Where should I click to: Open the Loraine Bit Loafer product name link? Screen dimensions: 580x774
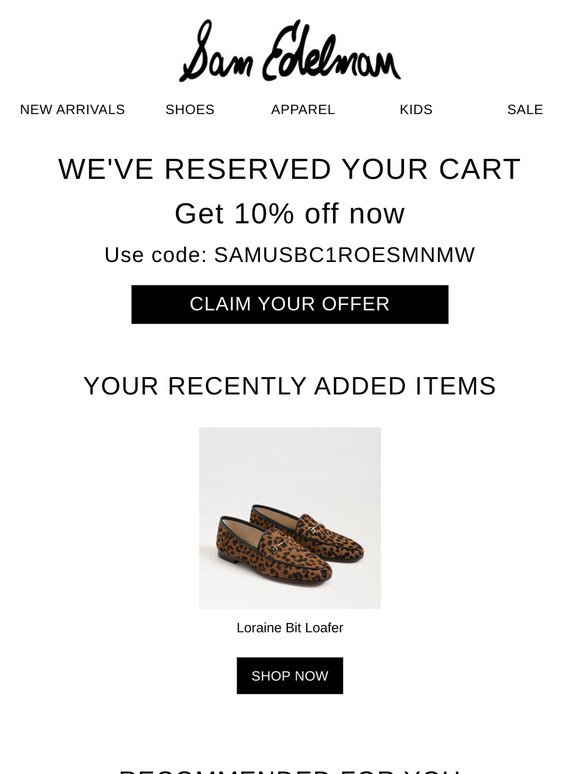[x=290, y=628]
